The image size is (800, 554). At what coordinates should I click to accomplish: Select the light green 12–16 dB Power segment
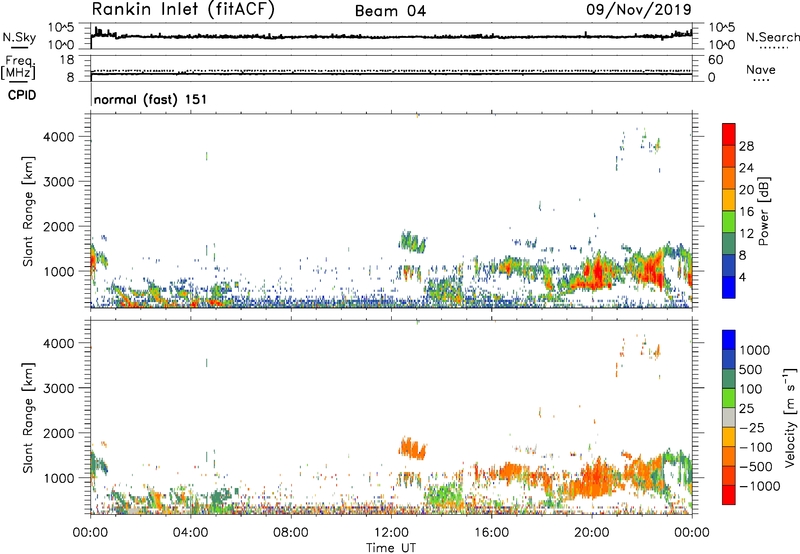pyautogui.click(x=729, y=221)
